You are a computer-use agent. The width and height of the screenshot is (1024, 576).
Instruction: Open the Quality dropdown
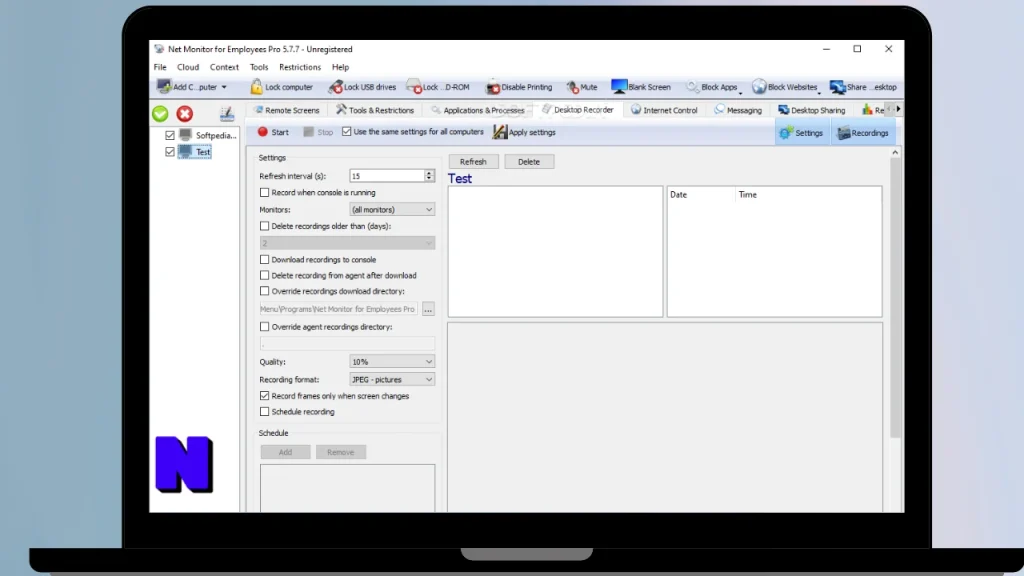coord(392,362)
